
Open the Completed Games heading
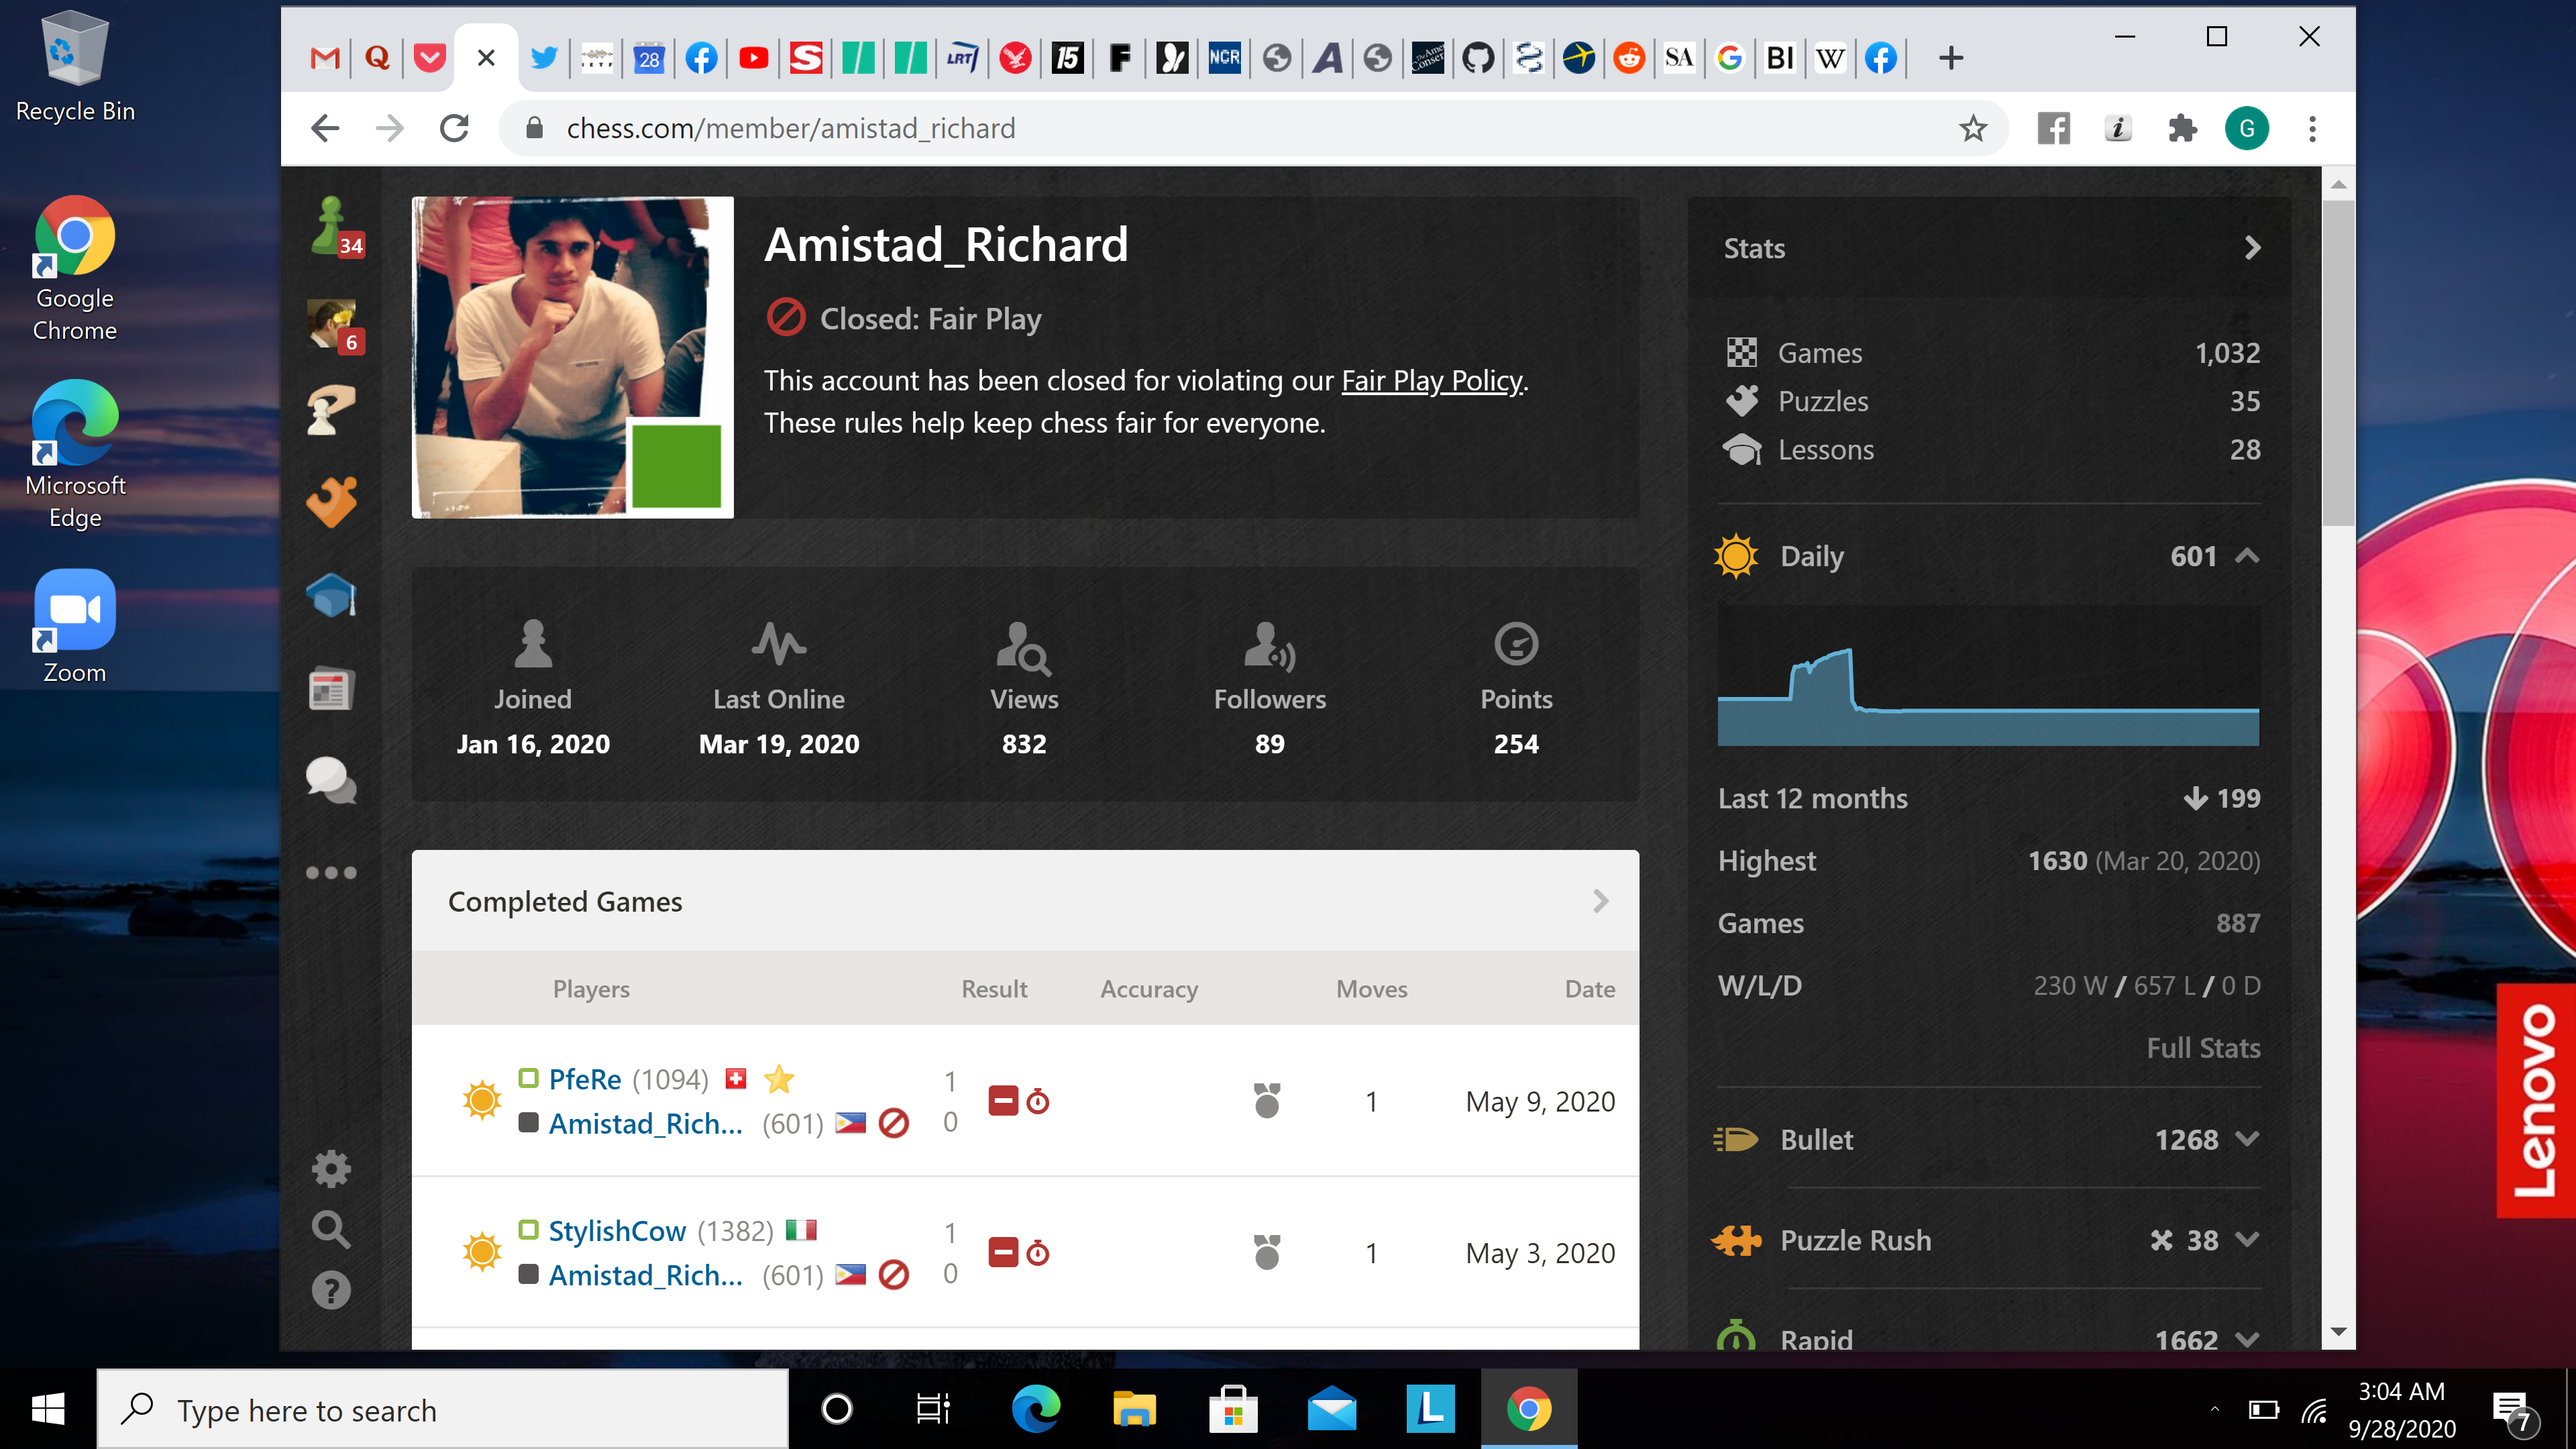pos(565,901)
